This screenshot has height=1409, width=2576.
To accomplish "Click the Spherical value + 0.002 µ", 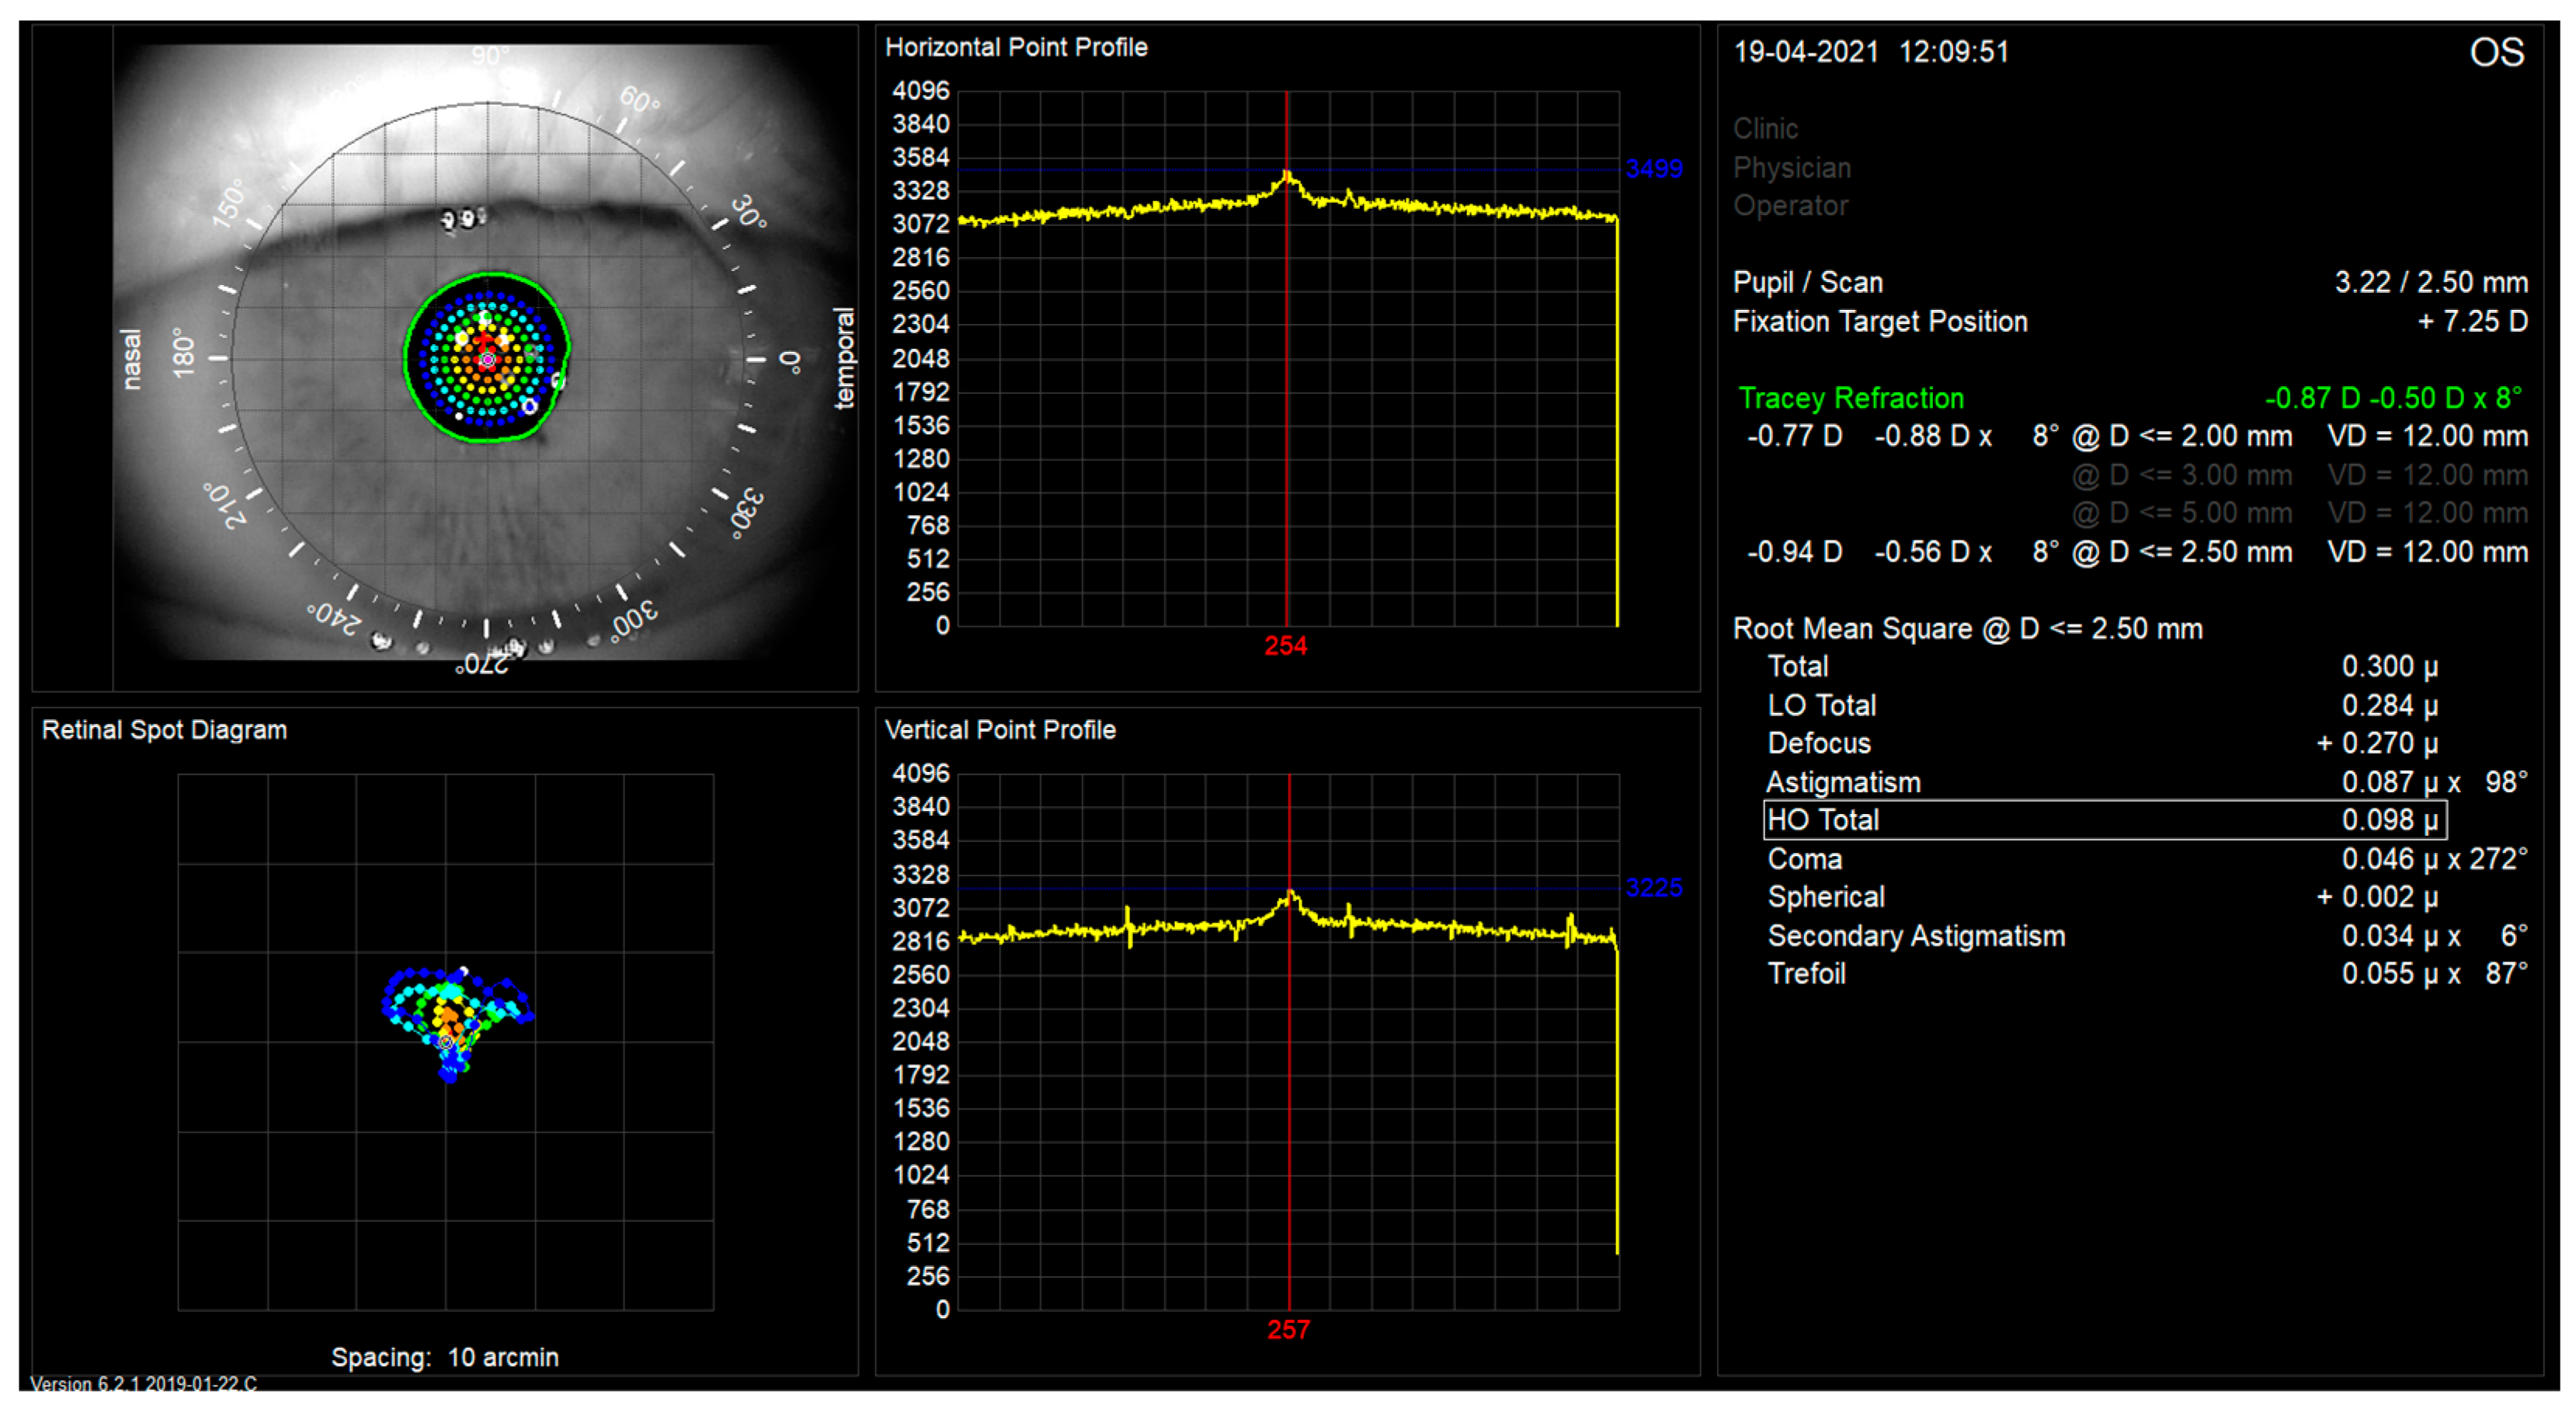I will (x=2377, y=897).
